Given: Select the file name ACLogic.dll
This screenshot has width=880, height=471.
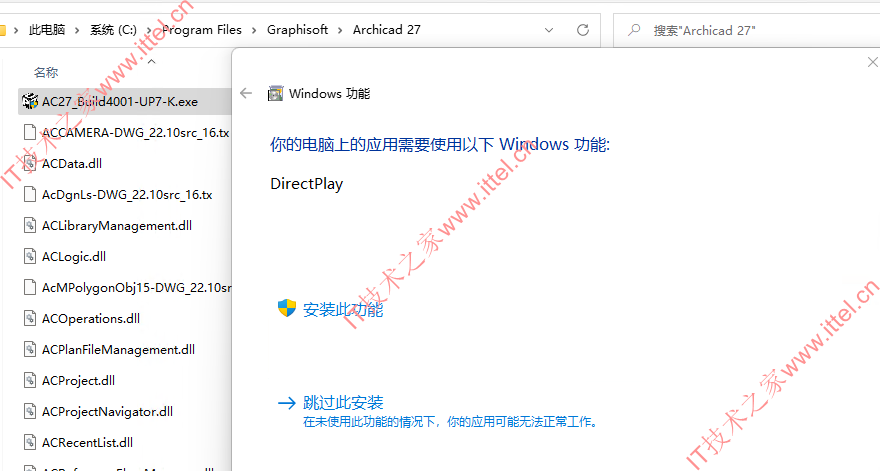Looking at the screenshot, I should point(74,257).
